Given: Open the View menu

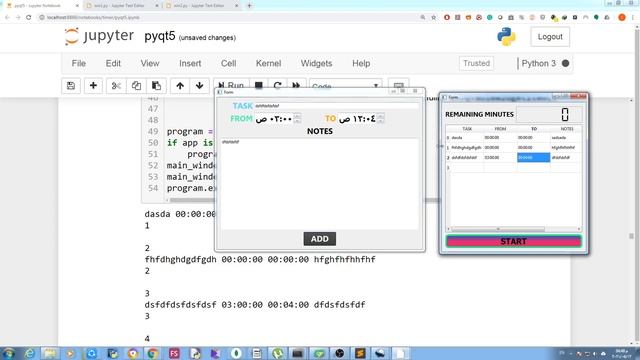Looking at the screenshot, I should pyautogui.click(x=150, y=64).
